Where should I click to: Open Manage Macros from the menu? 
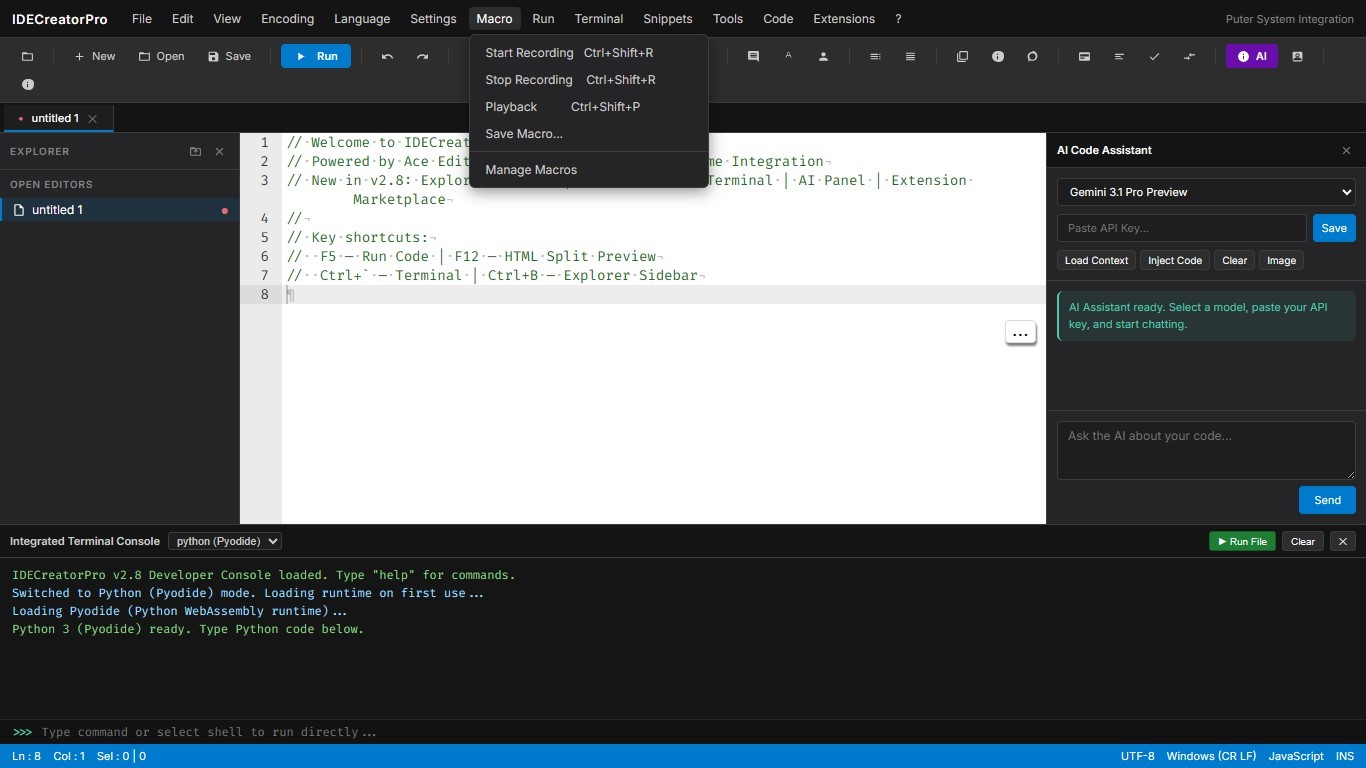(x=589, y=170)
